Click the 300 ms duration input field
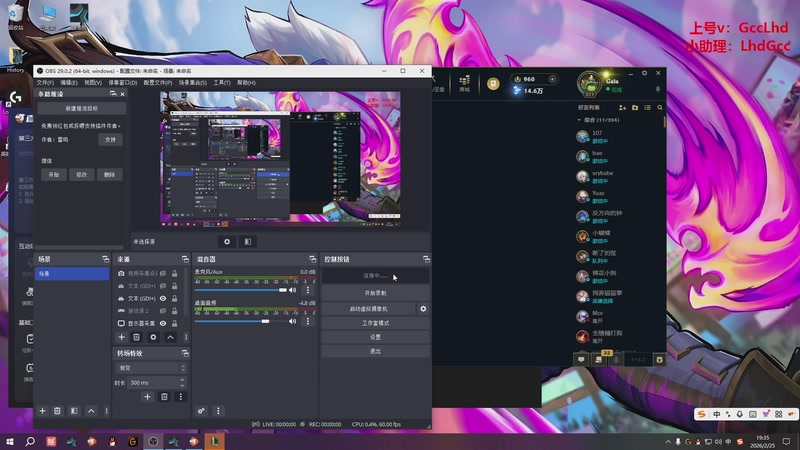Screen dimensions: 800x450 153,383
